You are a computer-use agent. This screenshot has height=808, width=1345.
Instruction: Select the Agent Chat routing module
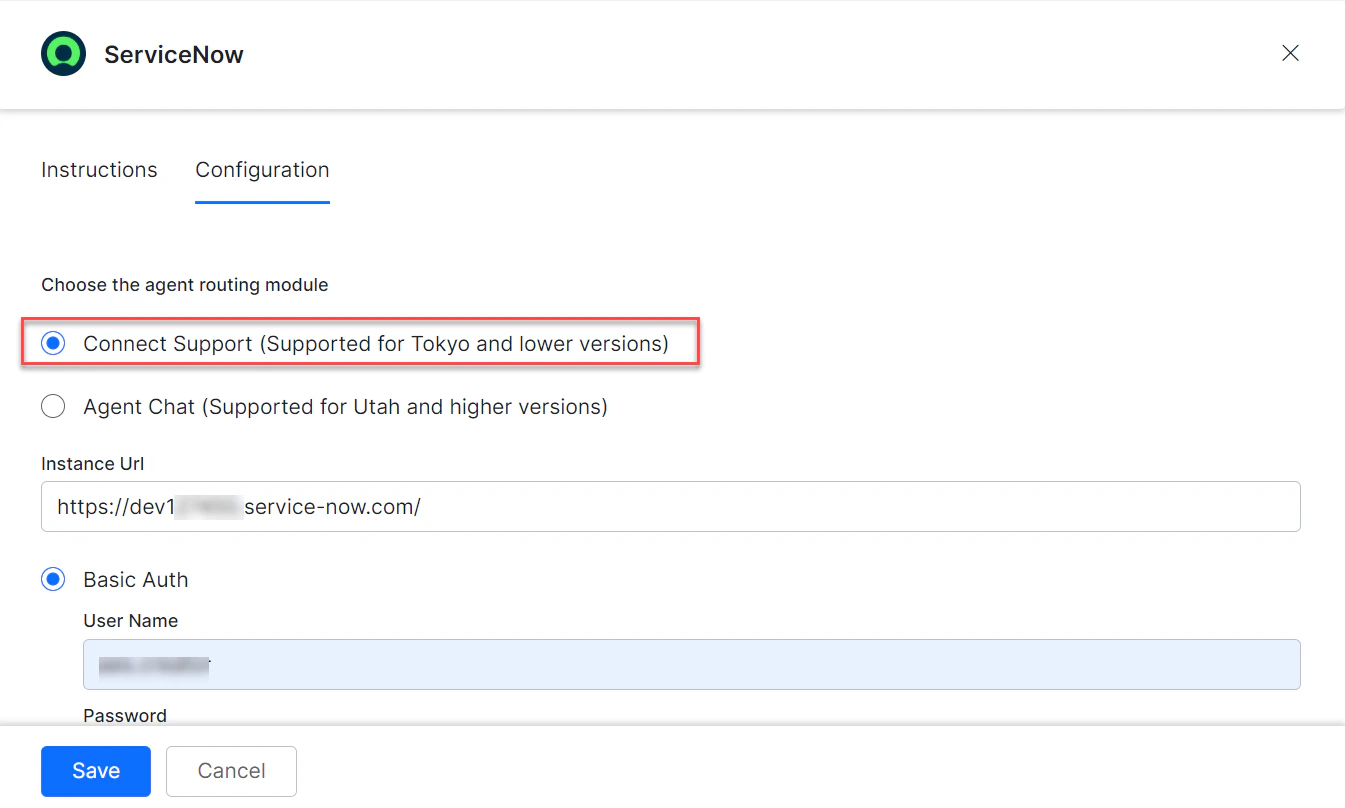tap(53, 406)
